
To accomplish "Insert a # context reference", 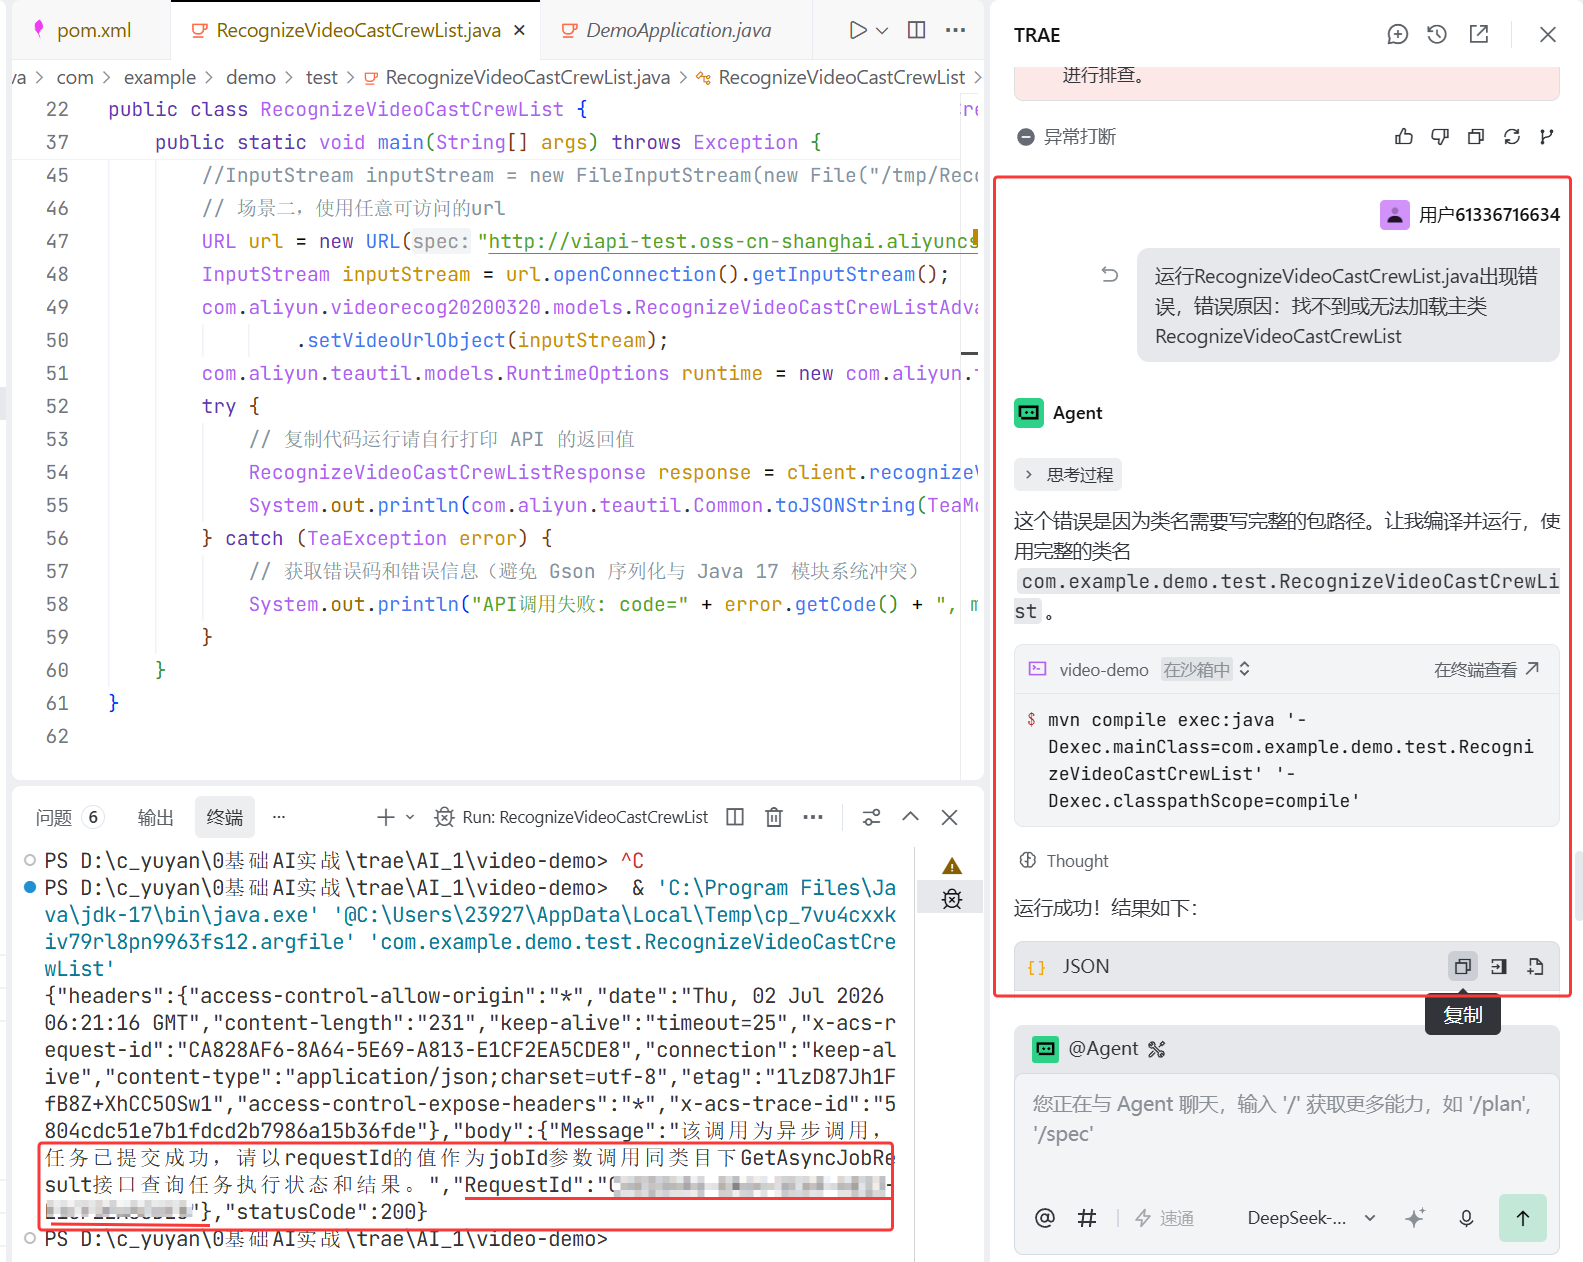I will coord(1087,1218).
